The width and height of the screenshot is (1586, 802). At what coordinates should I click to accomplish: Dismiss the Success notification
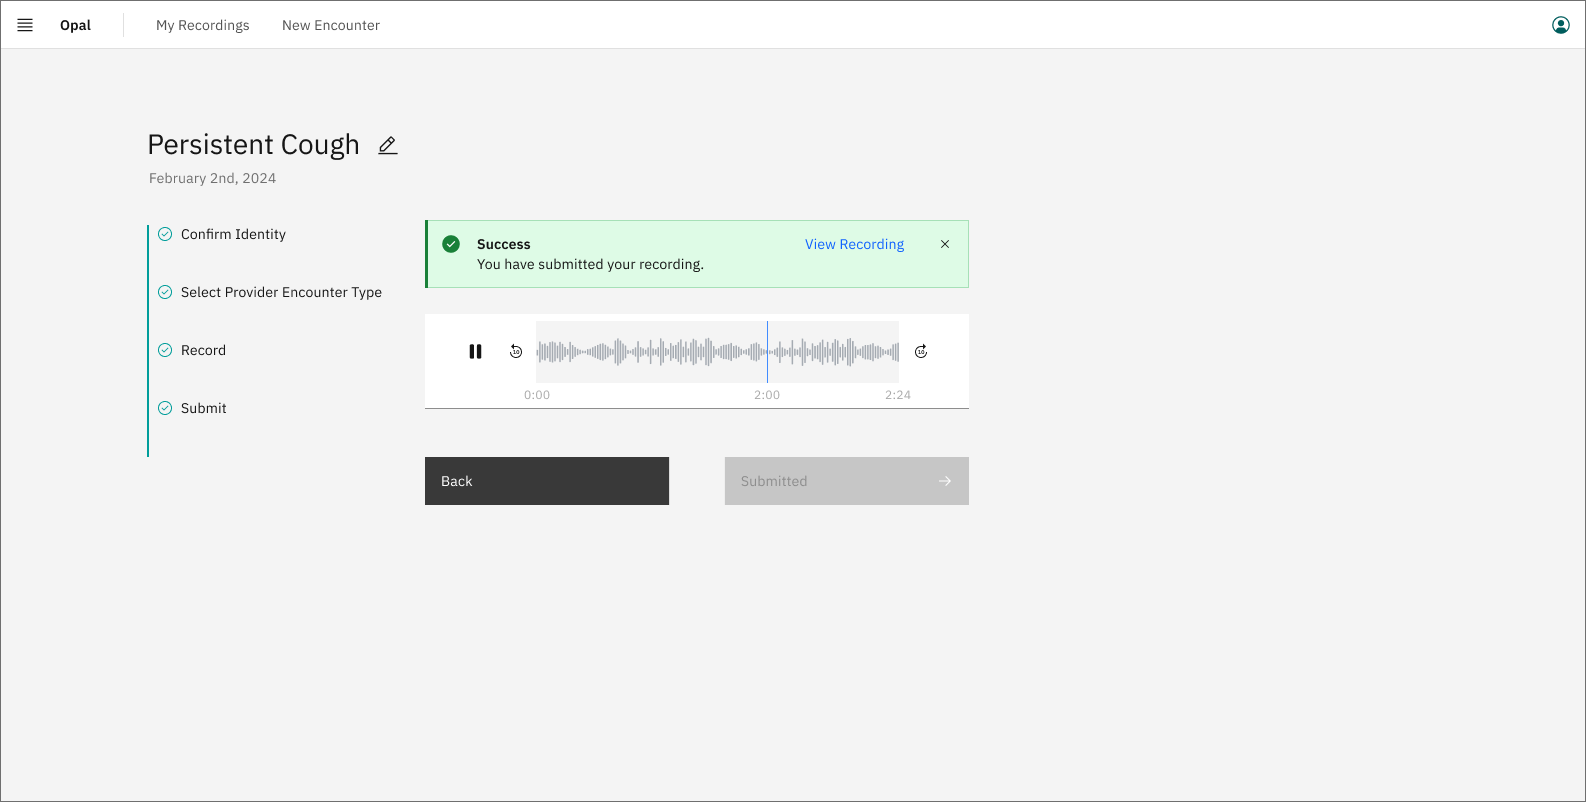tap(945, 244)
